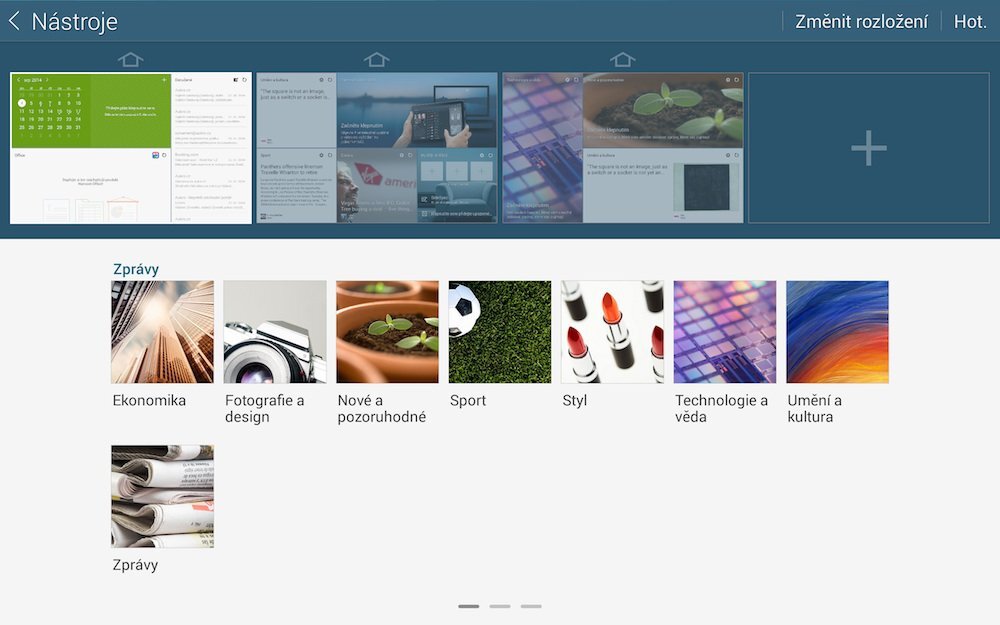Refresh the Umění a kultura widget

pyautogui.click(x=735, y=154)
